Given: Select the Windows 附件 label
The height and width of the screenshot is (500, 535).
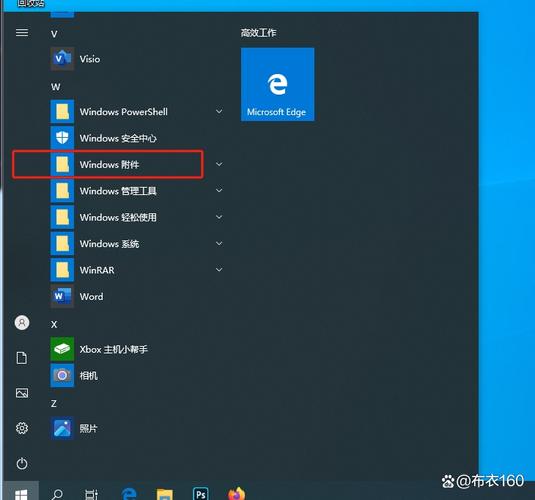Looking at the screenshot, I should [x=109, y=165].
